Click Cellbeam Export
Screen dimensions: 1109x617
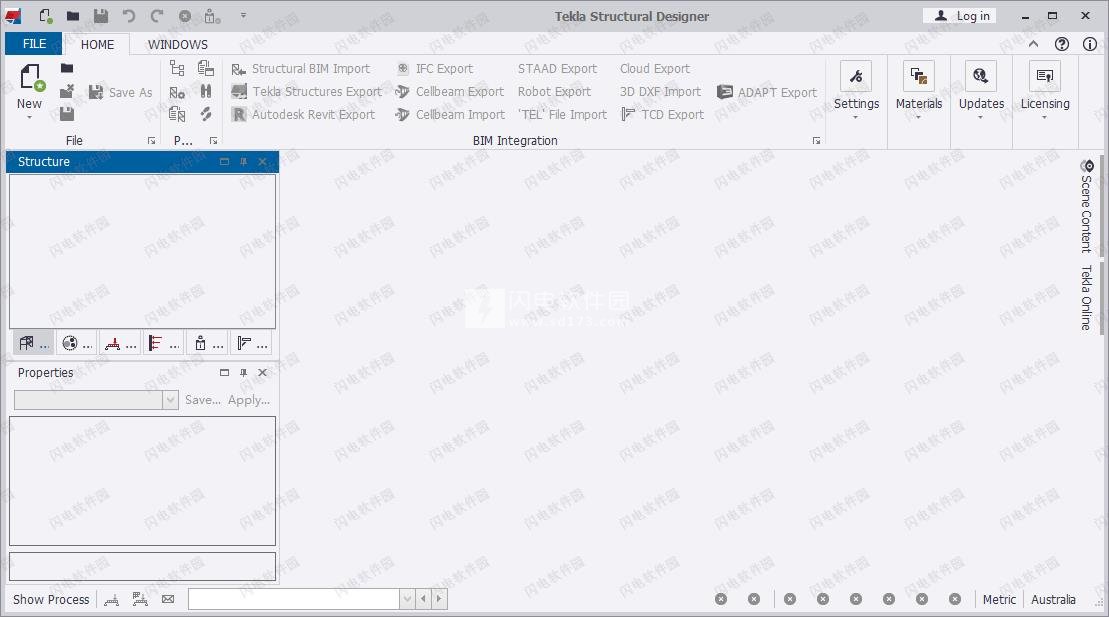449,91
